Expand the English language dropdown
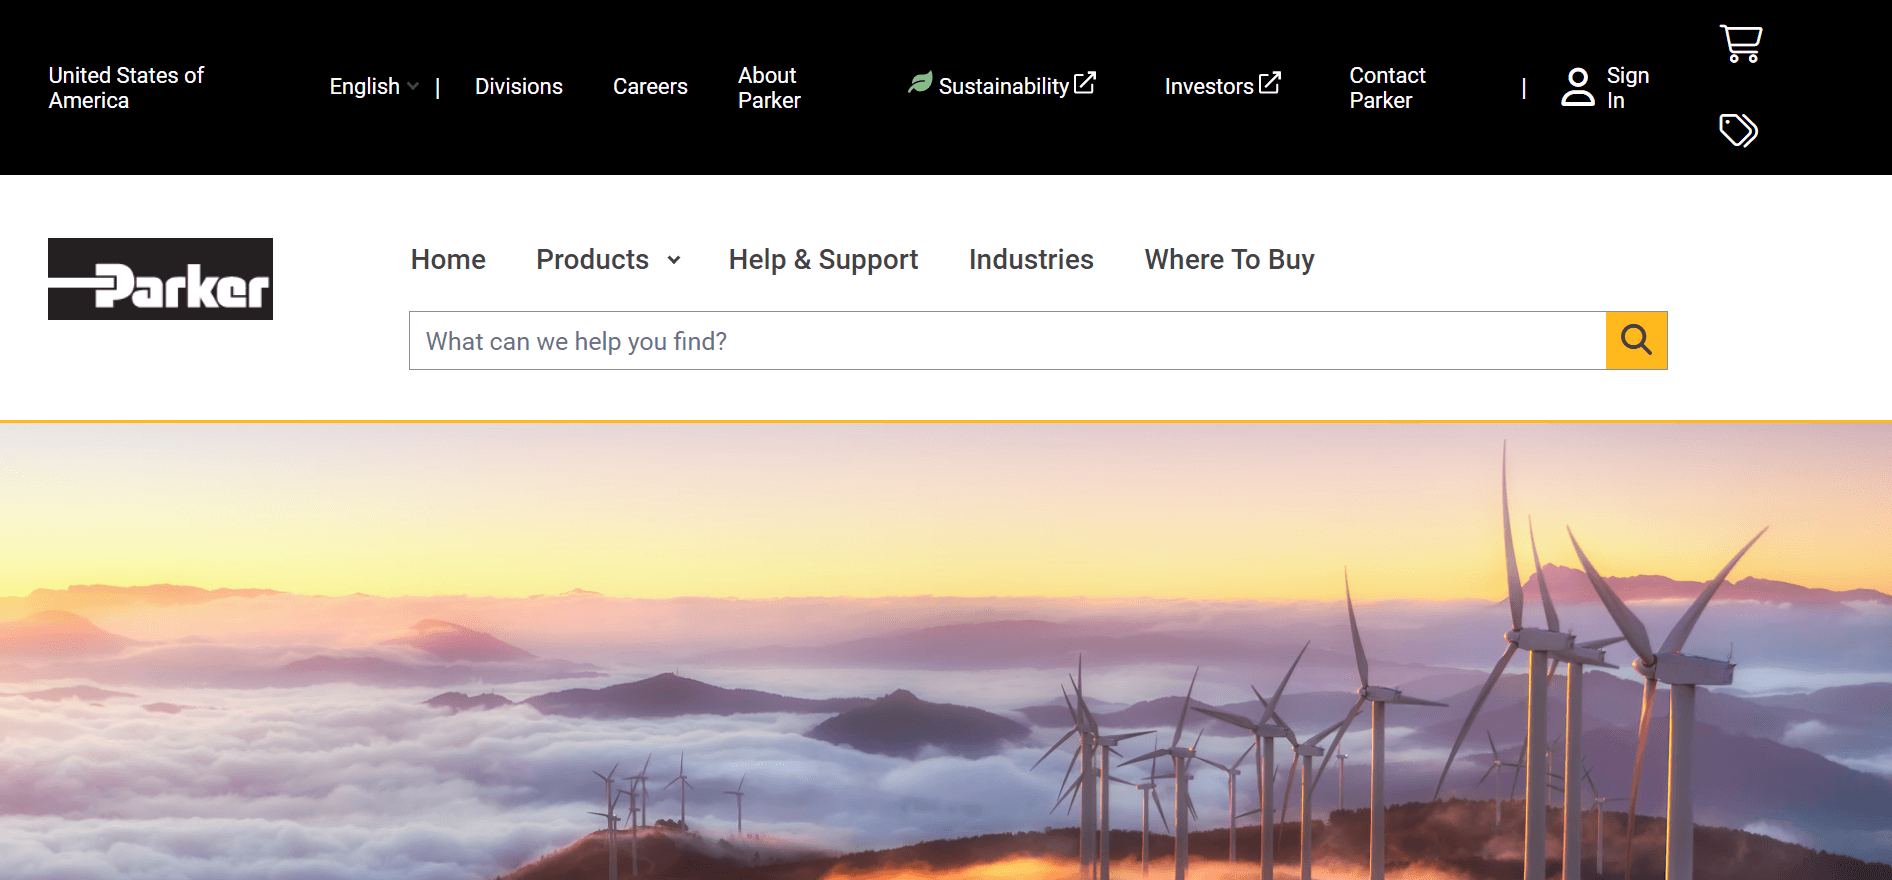 coord(374,87)
